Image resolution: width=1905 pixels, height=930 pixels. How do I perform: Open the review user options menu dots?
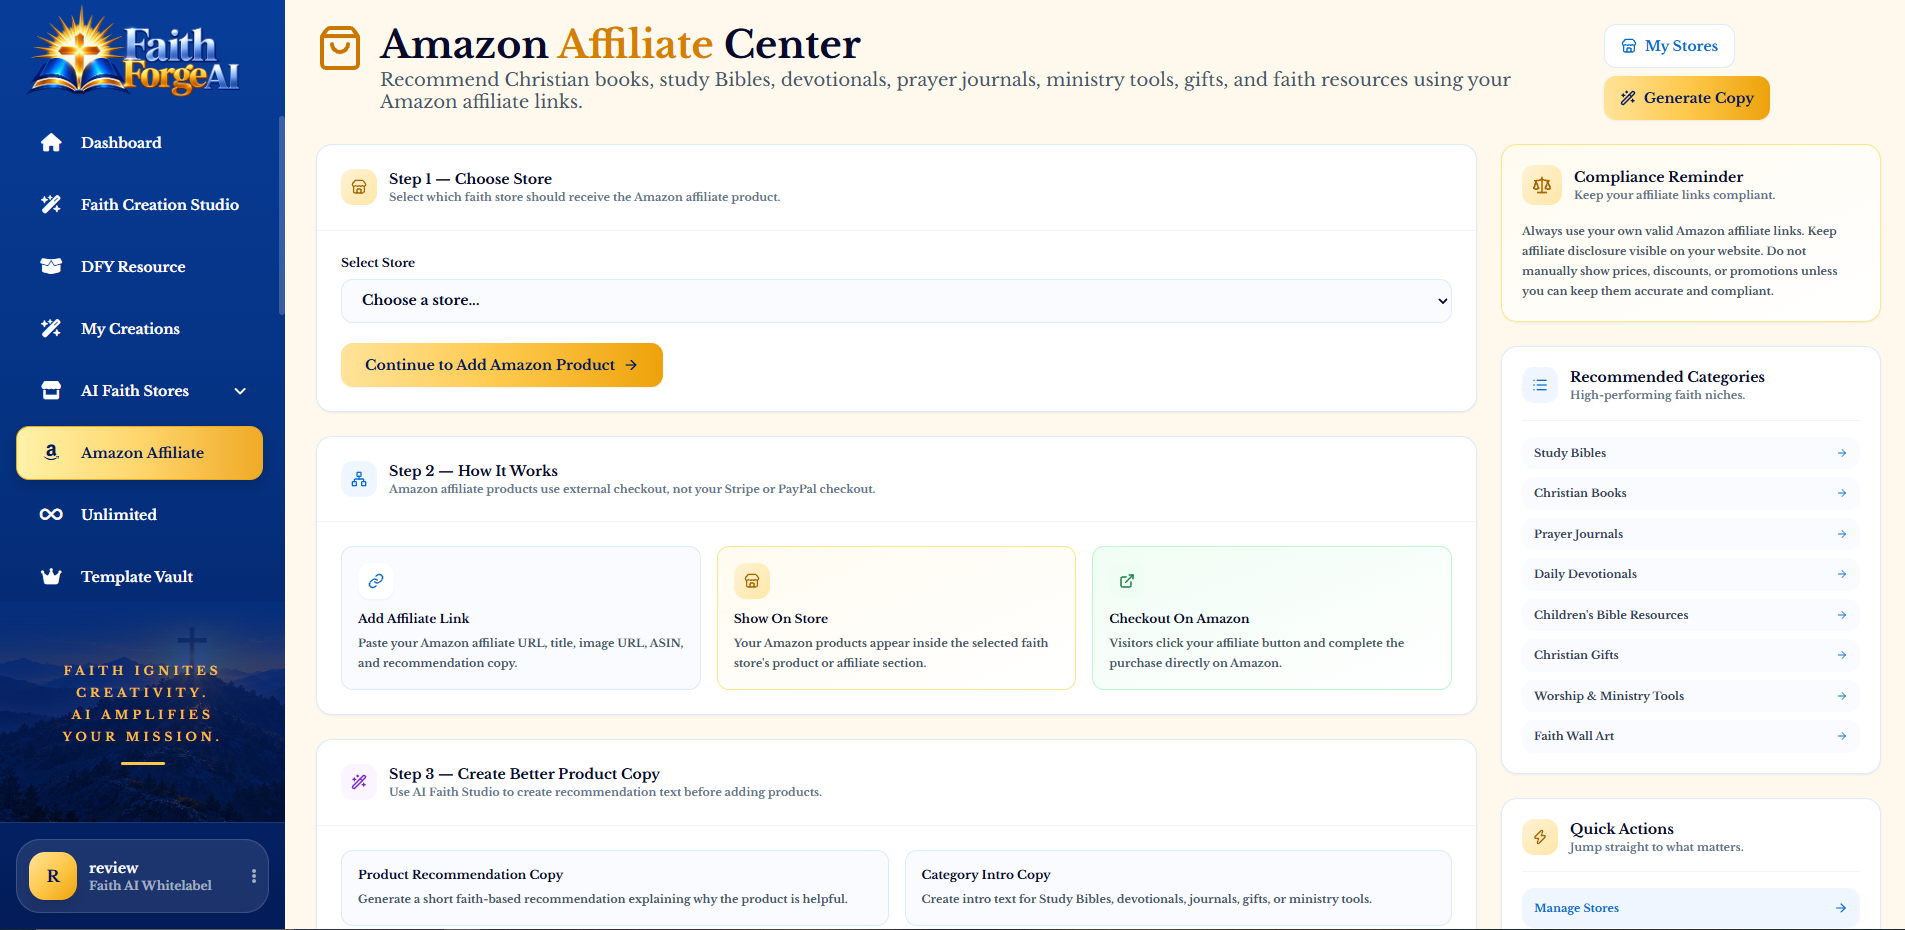254,876
